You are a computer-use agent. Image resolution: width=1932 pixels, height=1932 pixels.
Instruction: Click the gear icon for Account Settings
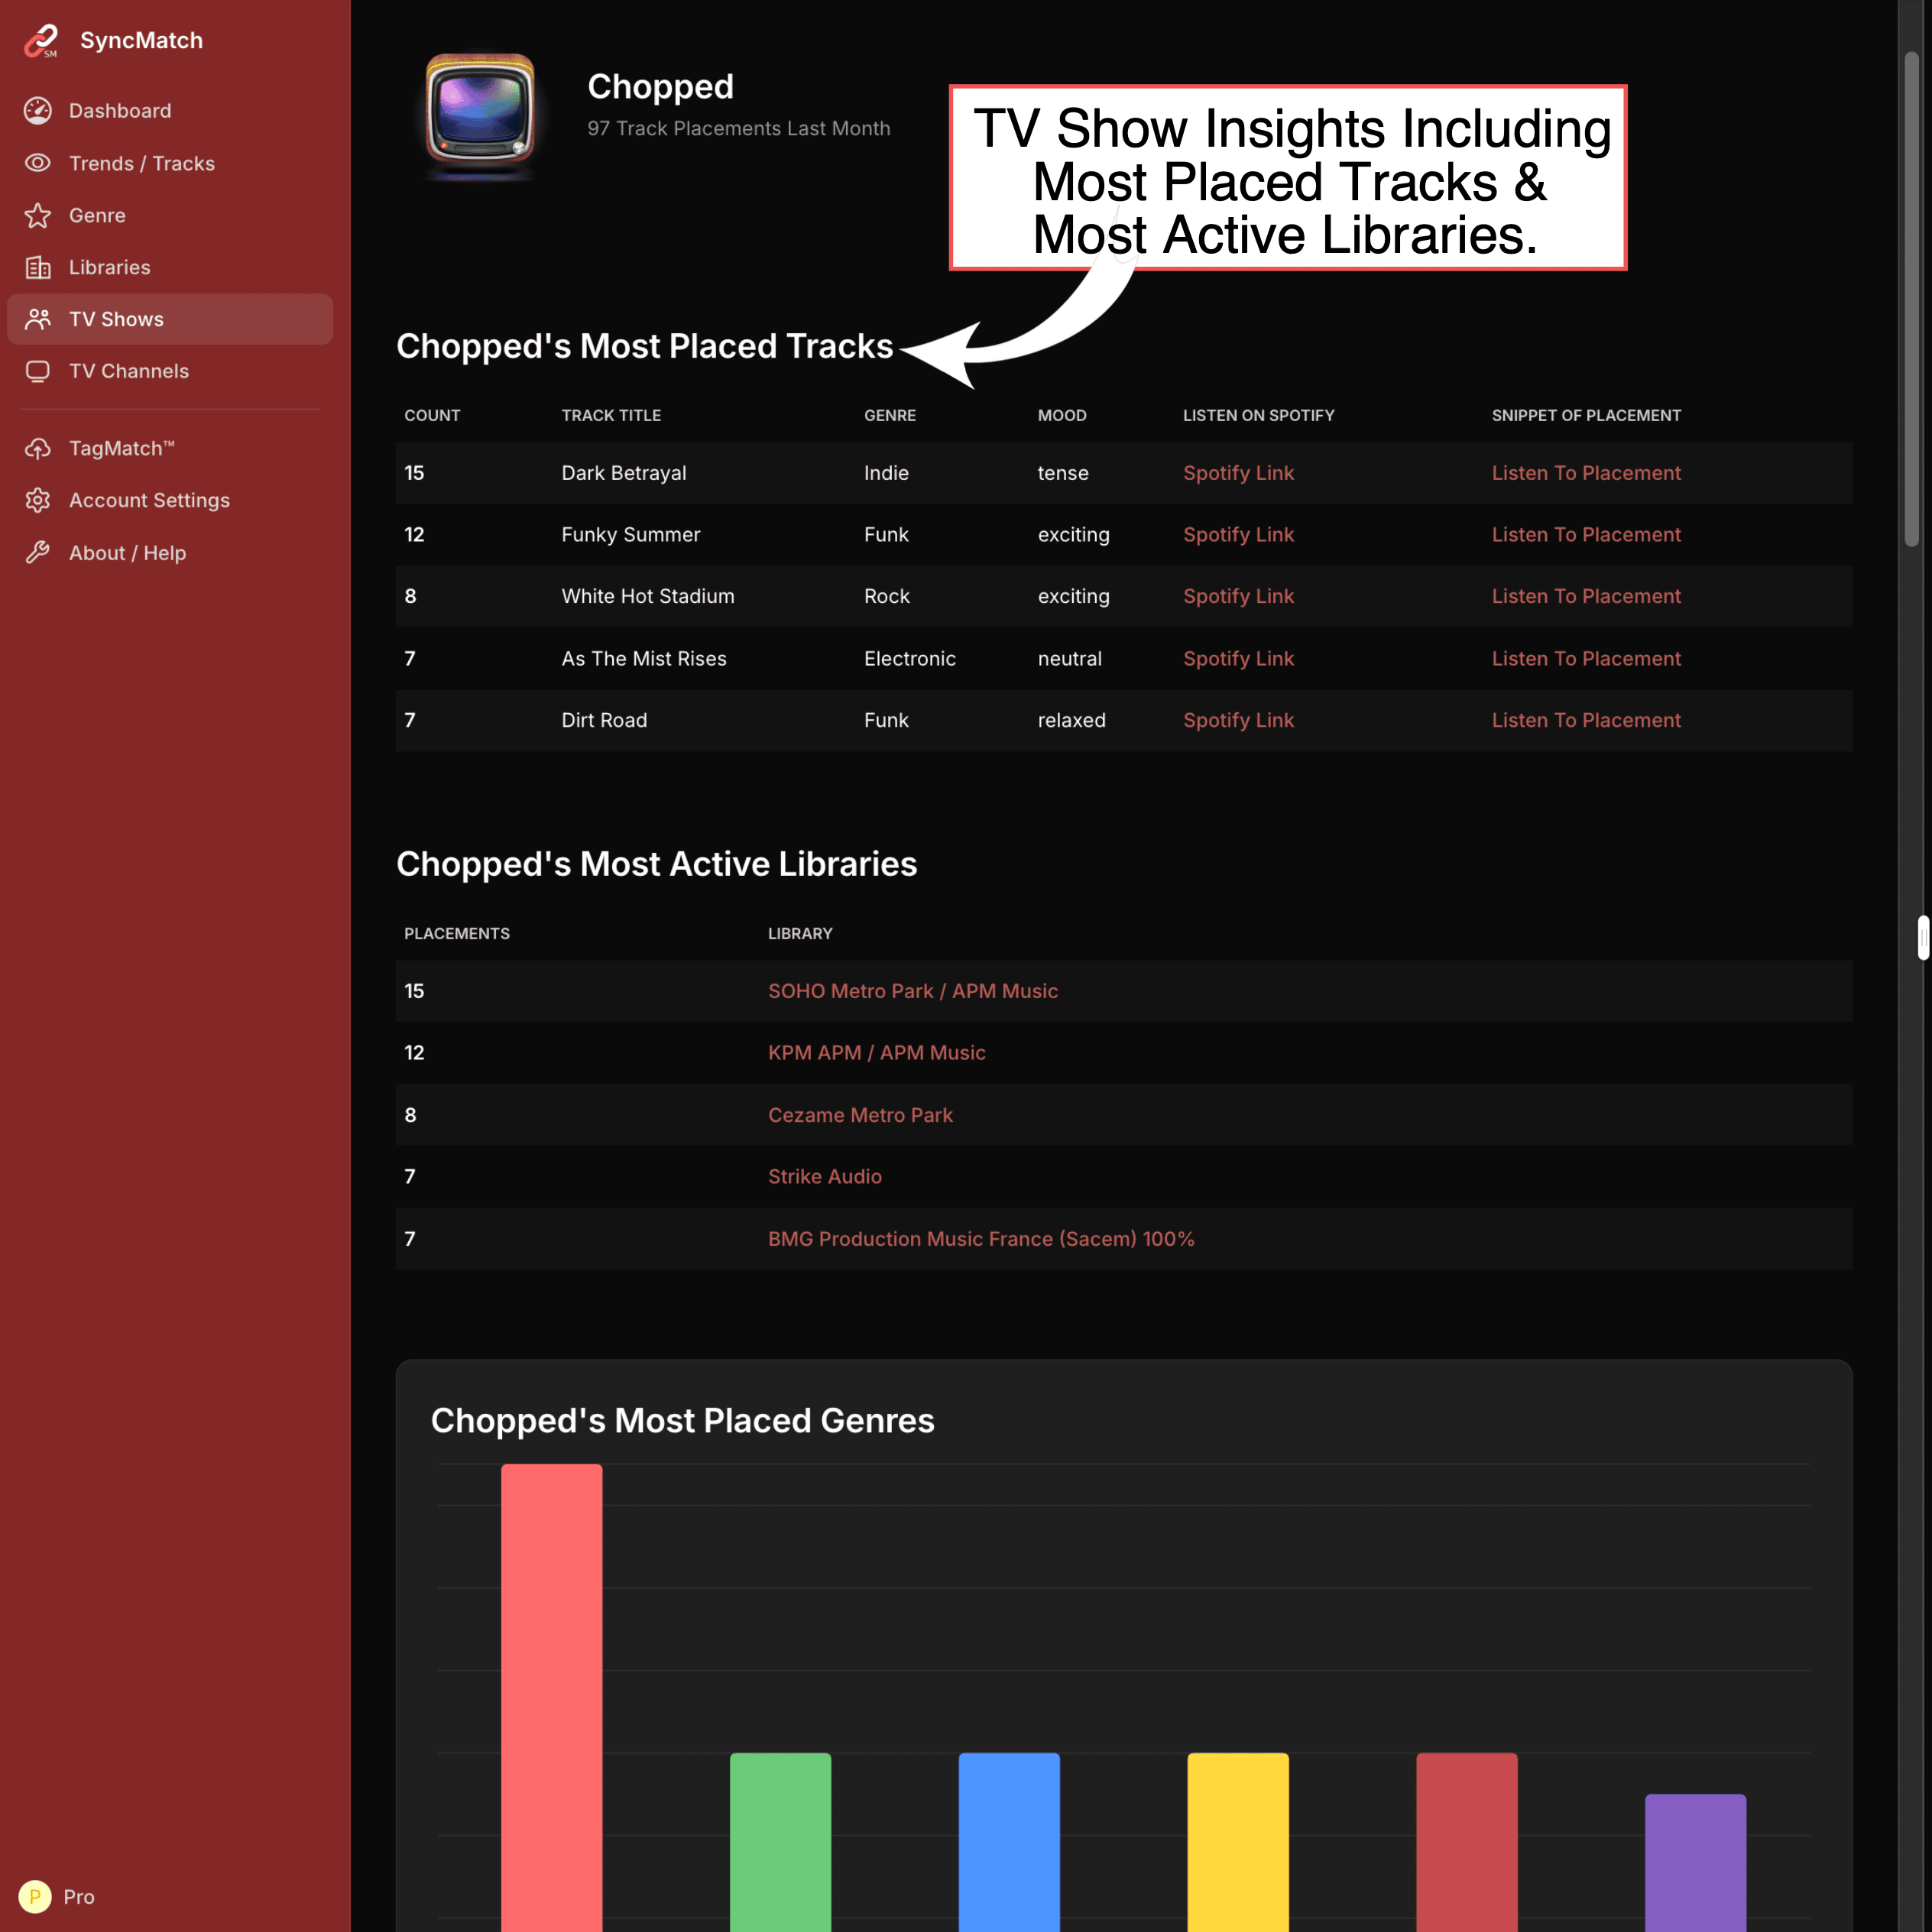(38, 500)
